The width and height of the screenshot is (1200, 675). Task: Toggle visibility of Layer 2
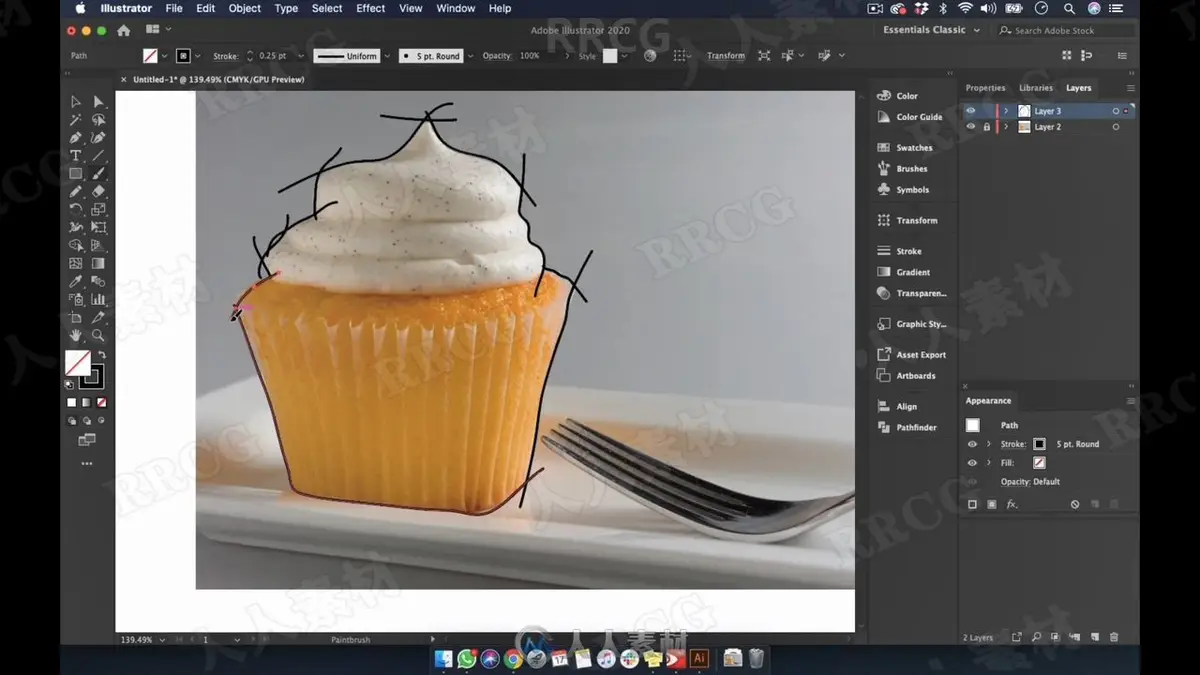coord(971,127)
